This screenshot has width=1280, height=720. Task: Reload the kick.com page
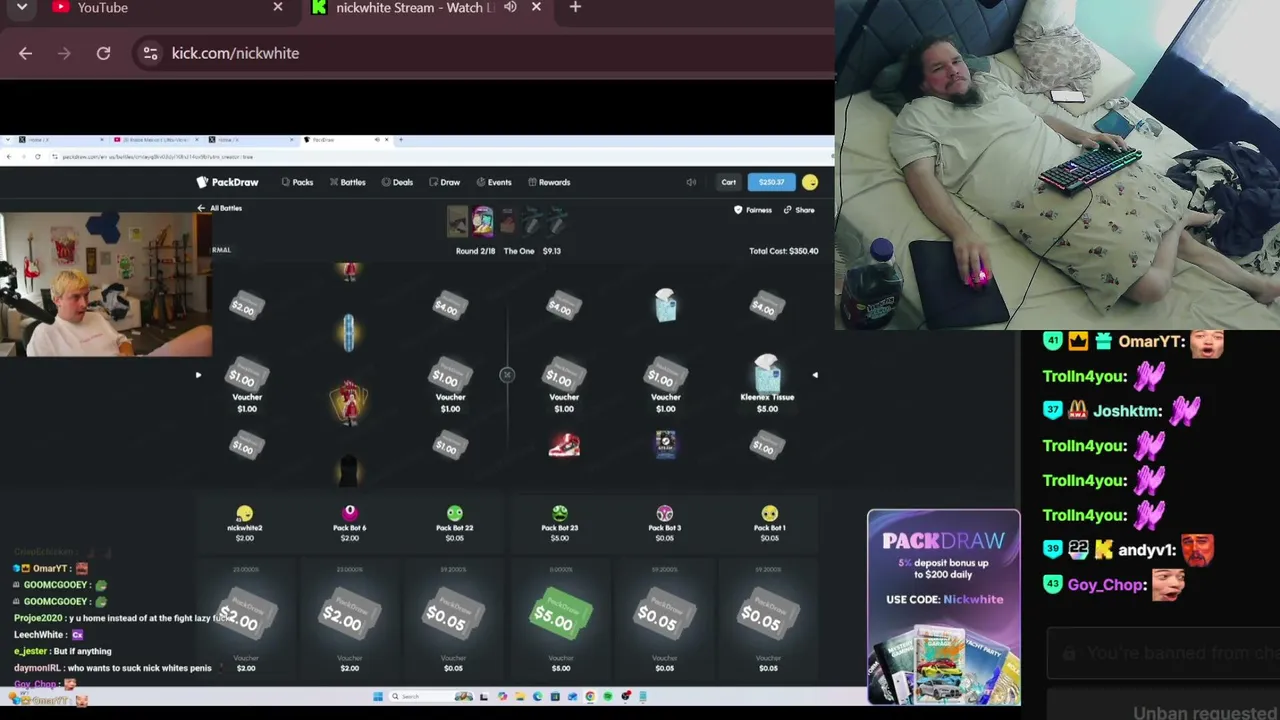click(x=103, y=53)
